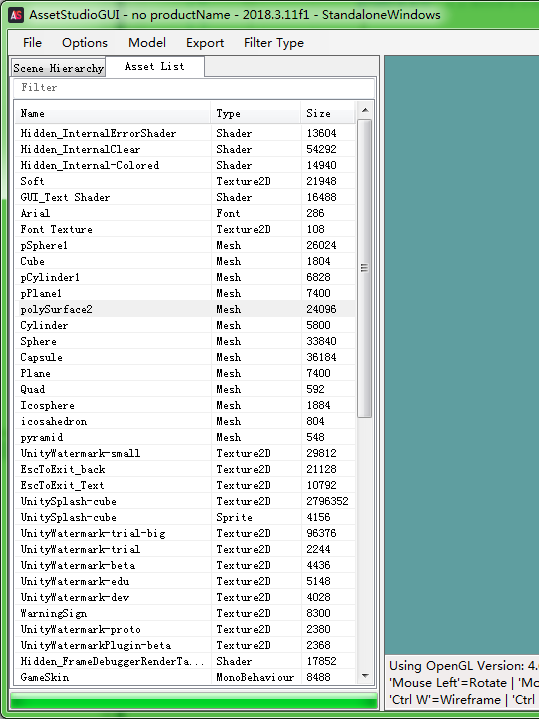539x719 pixels.
Task: Click the scrollbar up arrow in asset list
Action: point(365,110)
